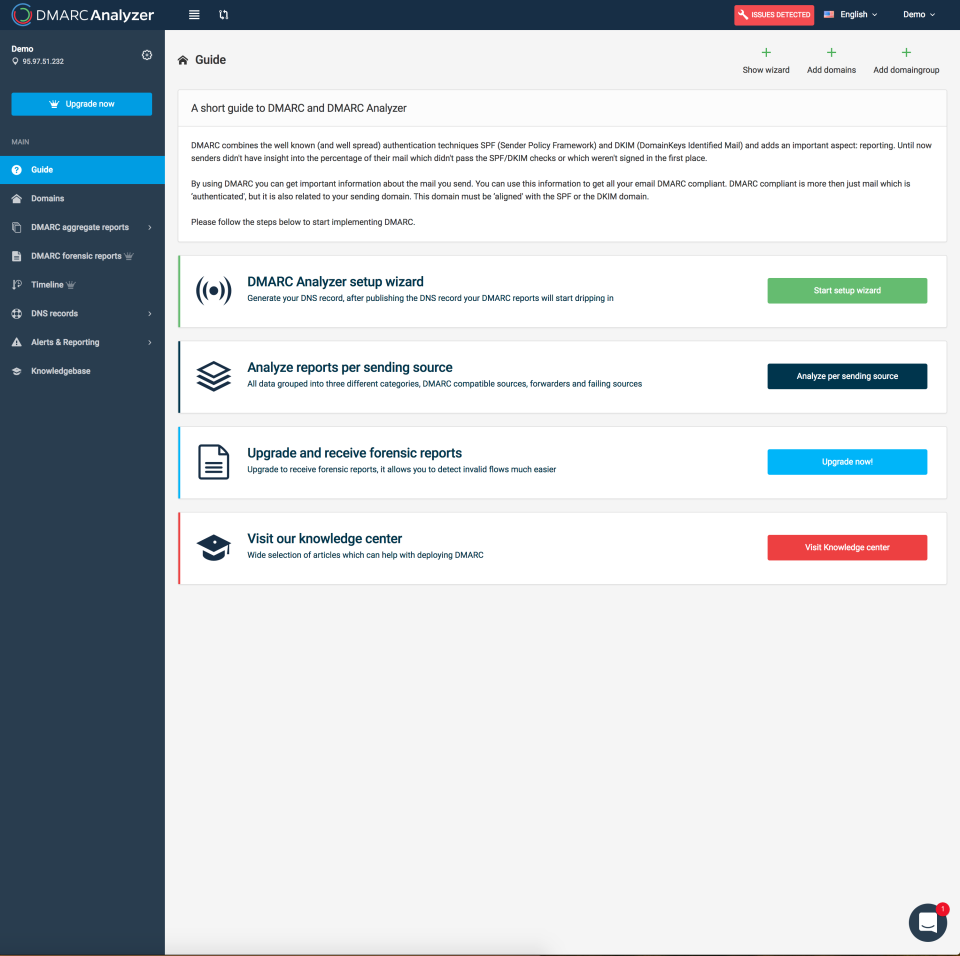Click Upgrade and receive forensic reports heading
The image size is (960, 956).
pos(354,453)
